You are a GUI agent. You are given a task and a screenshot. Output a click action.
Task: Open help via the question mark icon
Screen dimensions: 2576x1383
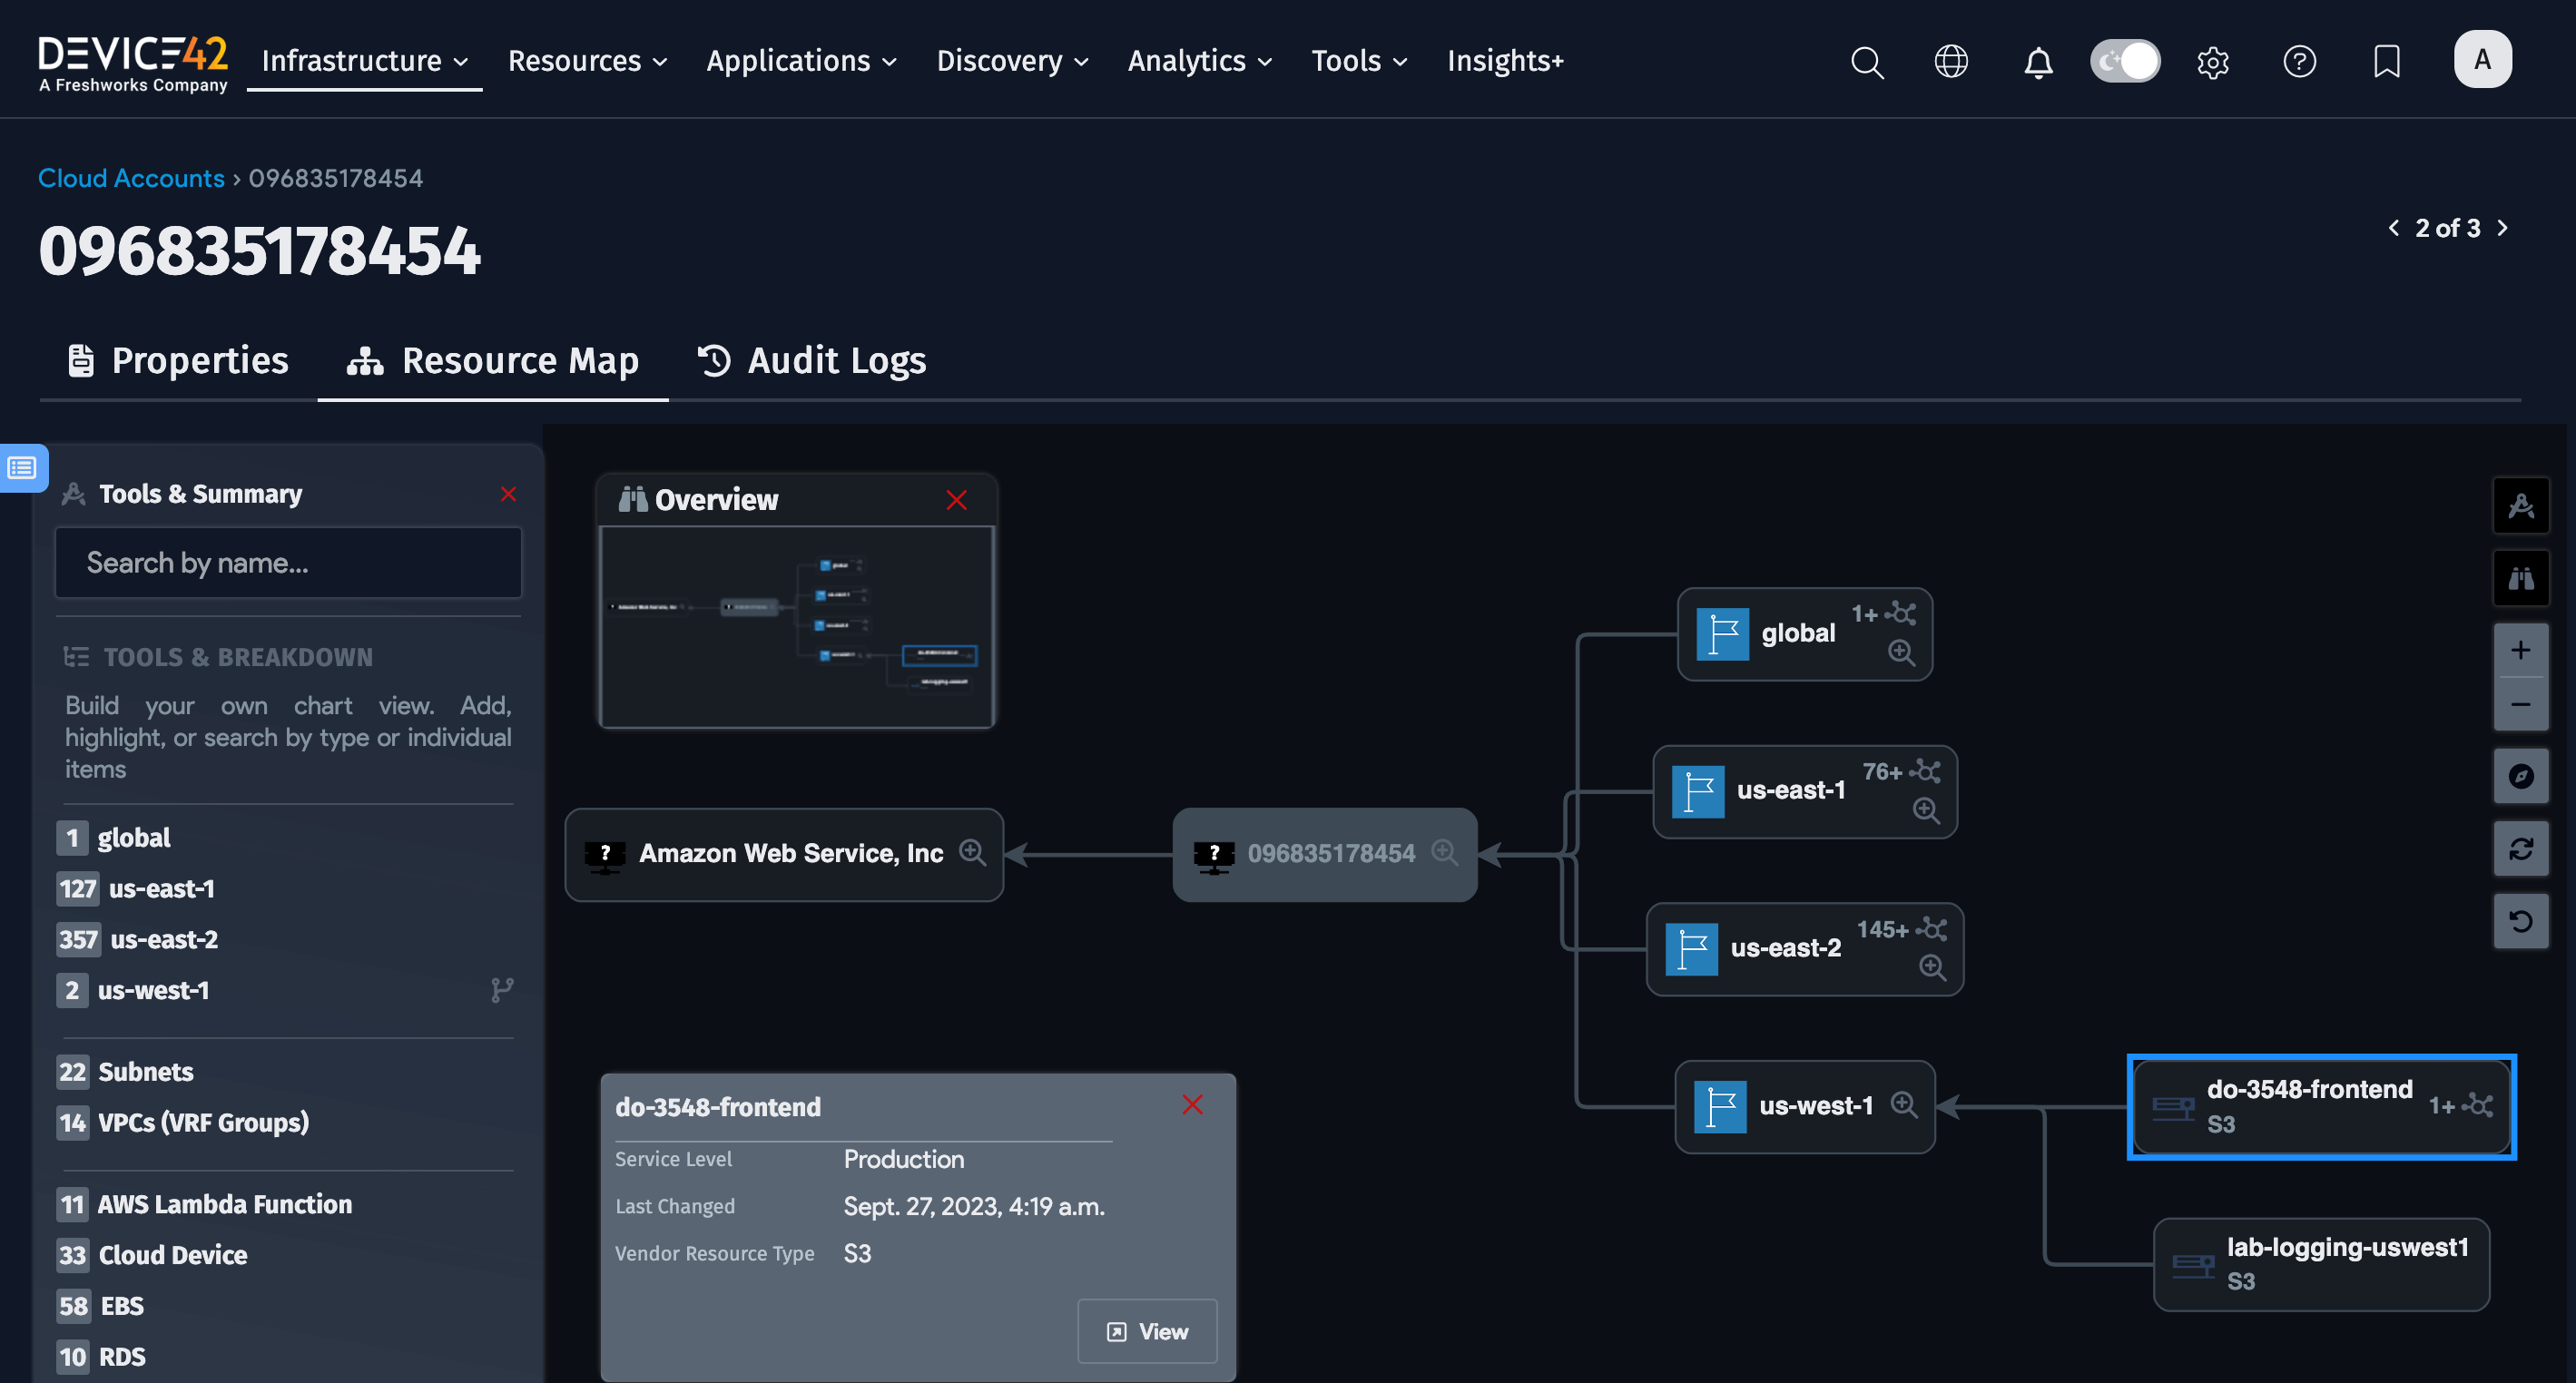(x=2299, y=61)
